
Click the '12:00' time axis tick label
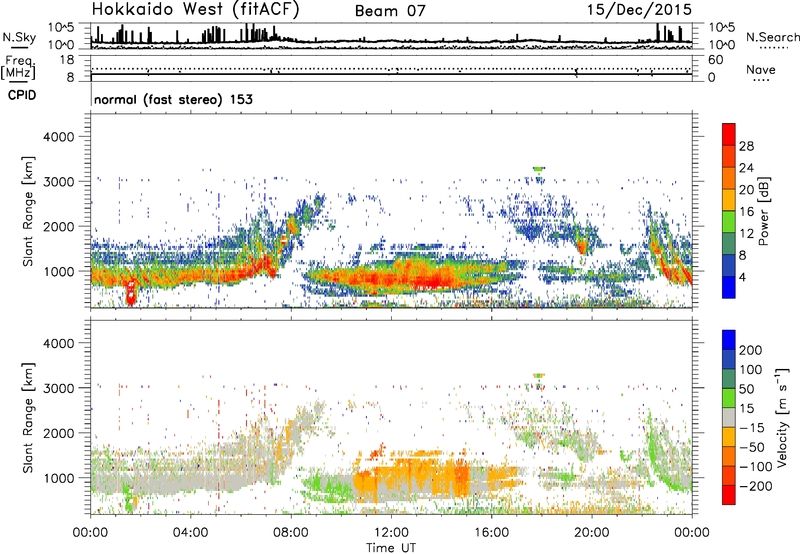(391, 533)
